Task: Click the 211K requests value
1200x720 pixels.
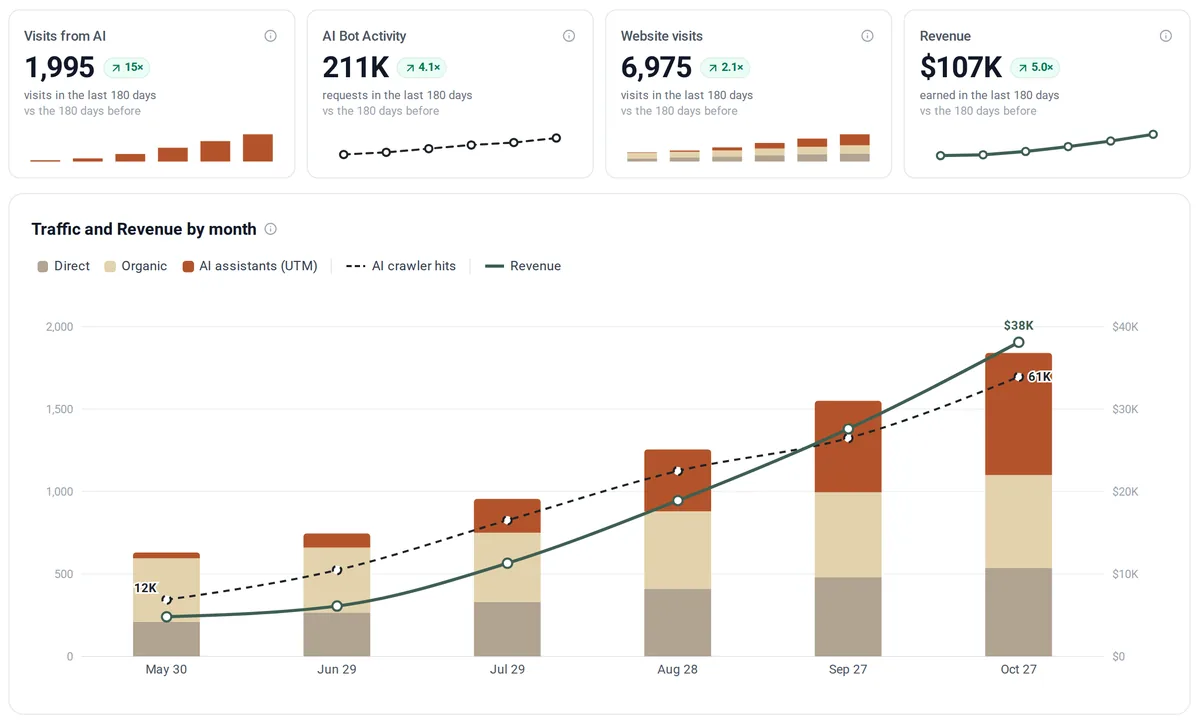Action: [354, 67]
